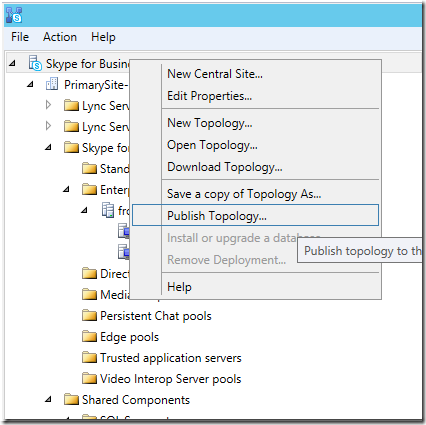Image resolution: width=426 pixels, height=425 pixels.
Task: Click the Persistent Chat pools folder icon
Action: point(89,315)
